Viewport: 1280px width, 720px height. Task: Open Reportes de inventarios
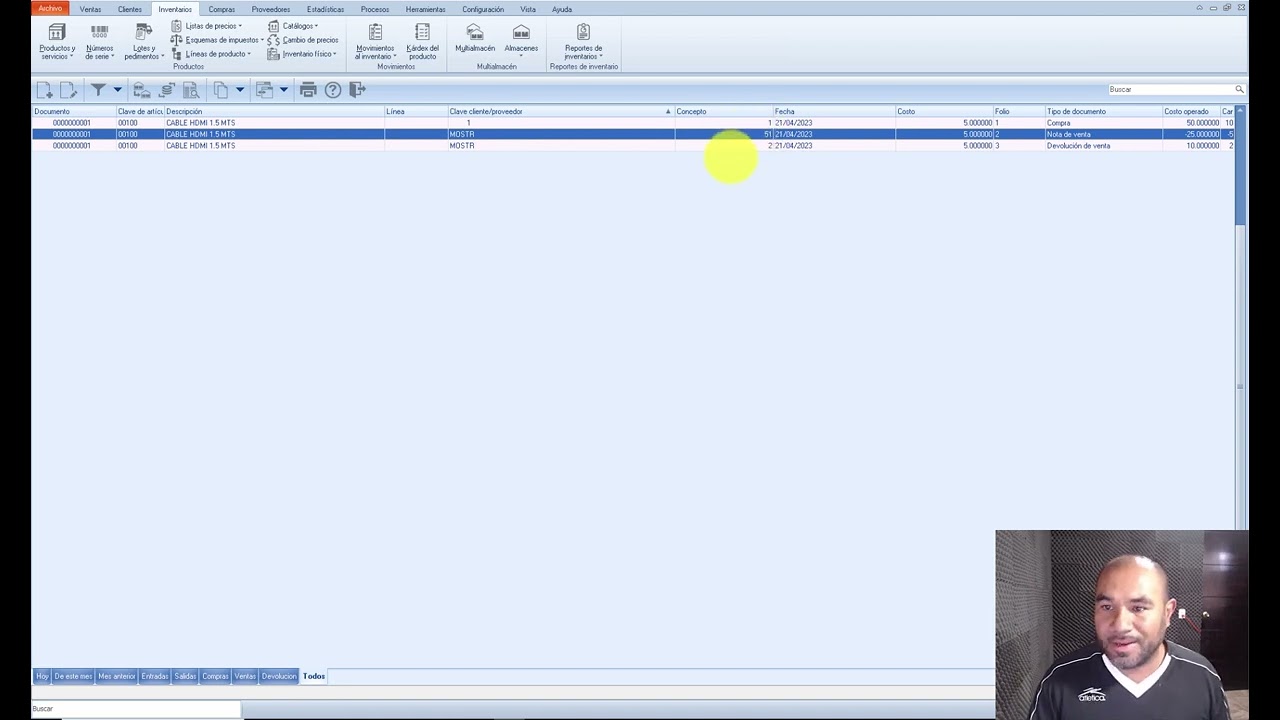[x=583, y=42]
